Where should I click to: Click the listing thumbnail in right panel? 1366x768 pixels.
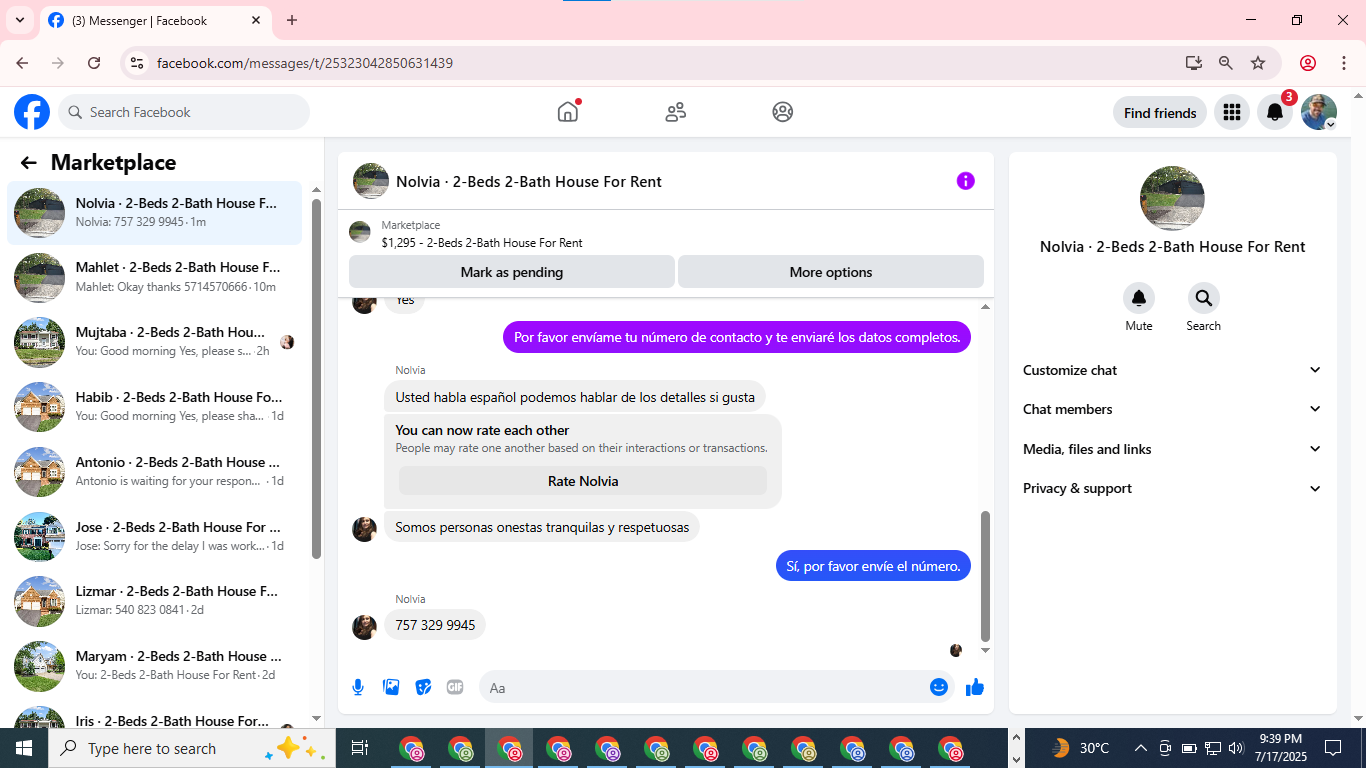1172,198
